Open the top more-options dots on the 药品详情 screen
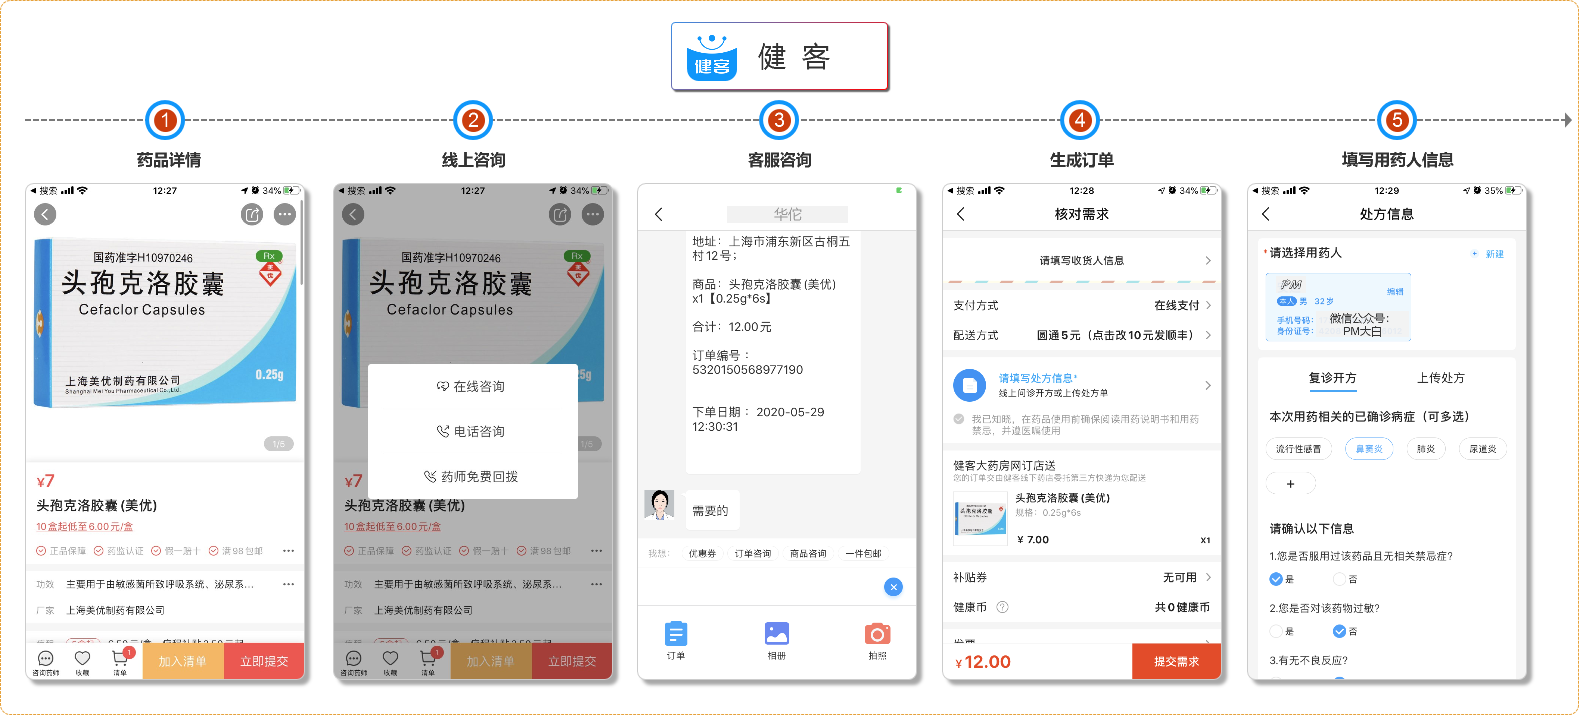1579x715 pixels. pos(285,214)
